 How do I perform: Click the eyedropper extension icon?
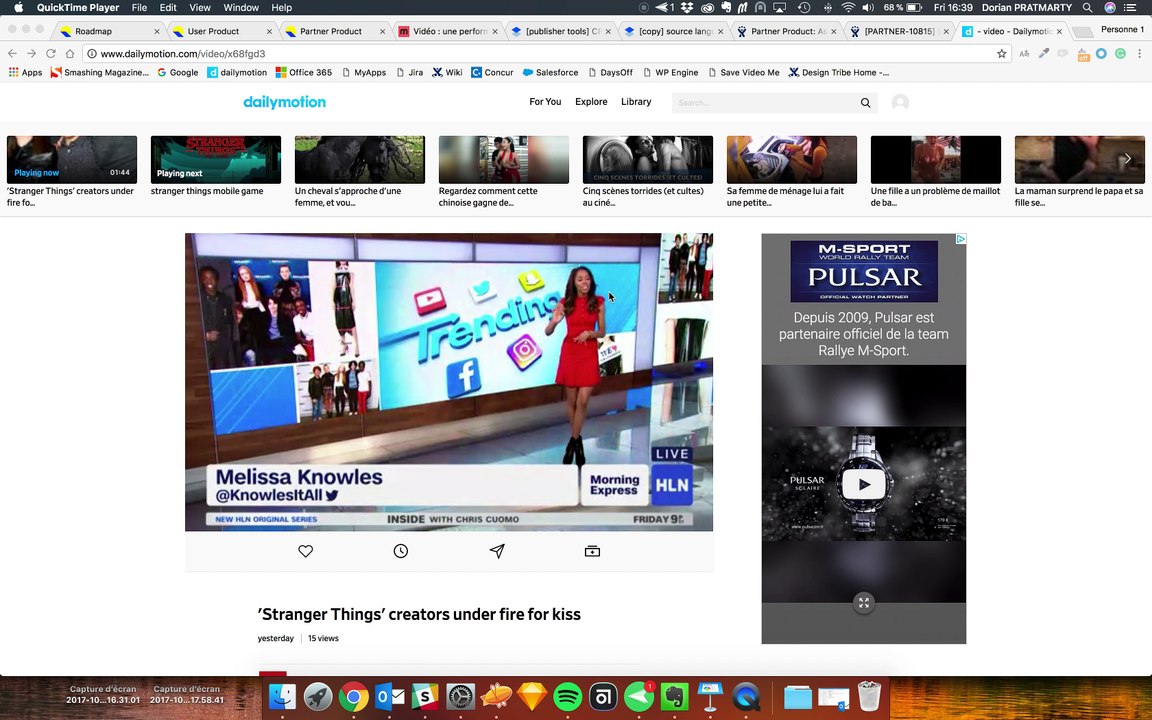tap(1043, 54)
